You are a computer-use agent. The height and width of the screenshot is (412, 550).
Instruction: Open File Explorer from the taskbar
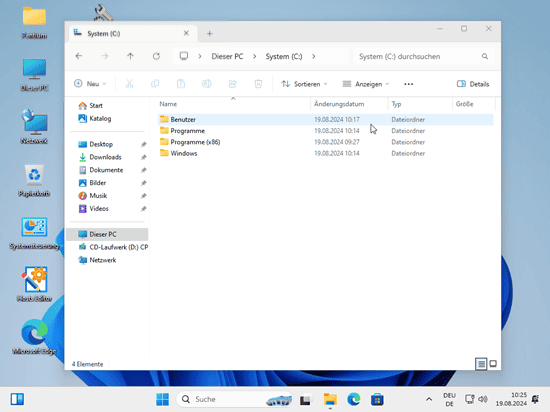pos(330,399)
